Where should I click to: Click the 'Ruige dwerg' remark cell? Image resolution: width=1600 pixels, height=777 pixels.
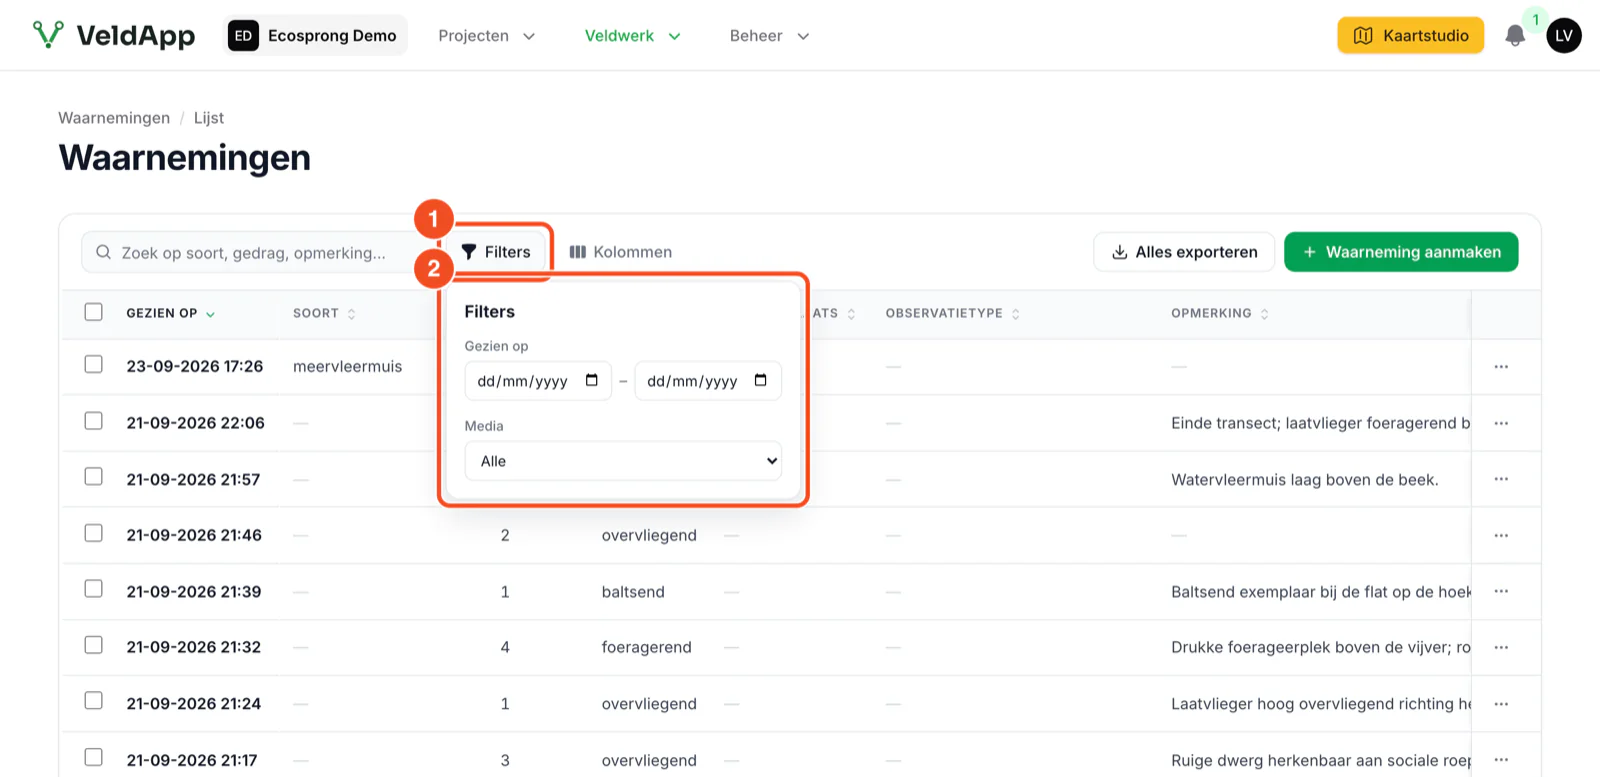(1321, 760)
